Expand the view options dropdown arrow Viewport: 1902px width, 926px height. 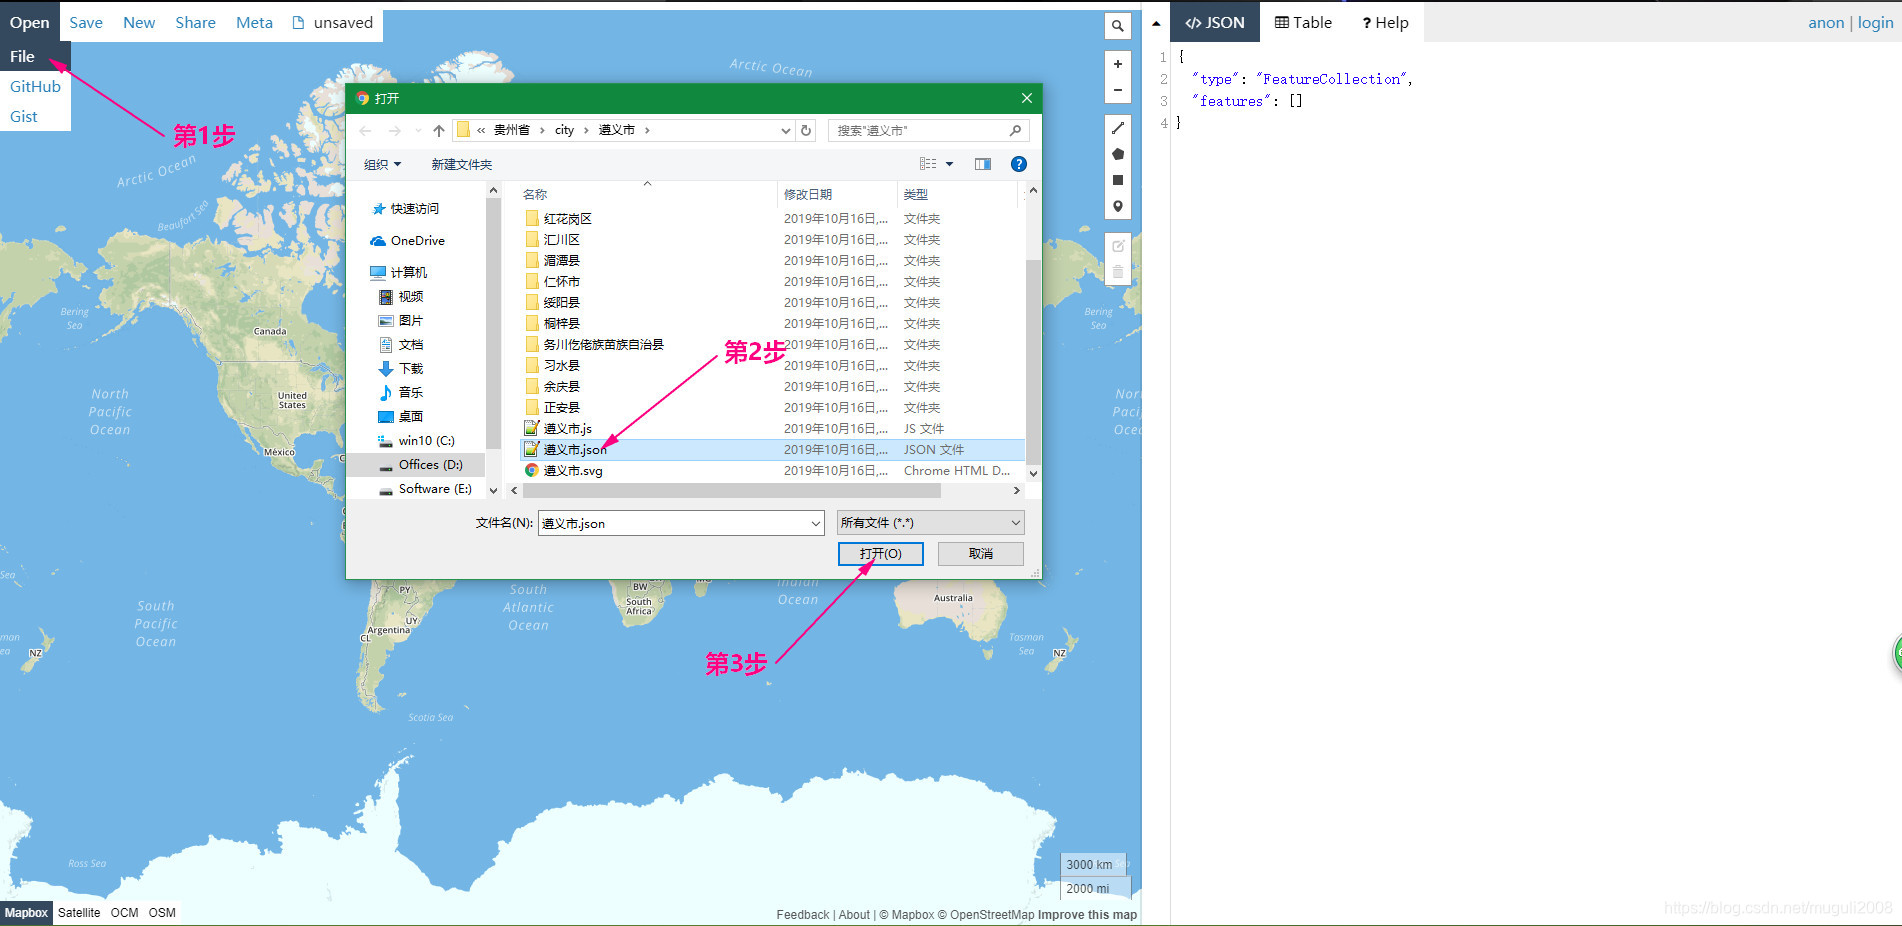point(949,164)
